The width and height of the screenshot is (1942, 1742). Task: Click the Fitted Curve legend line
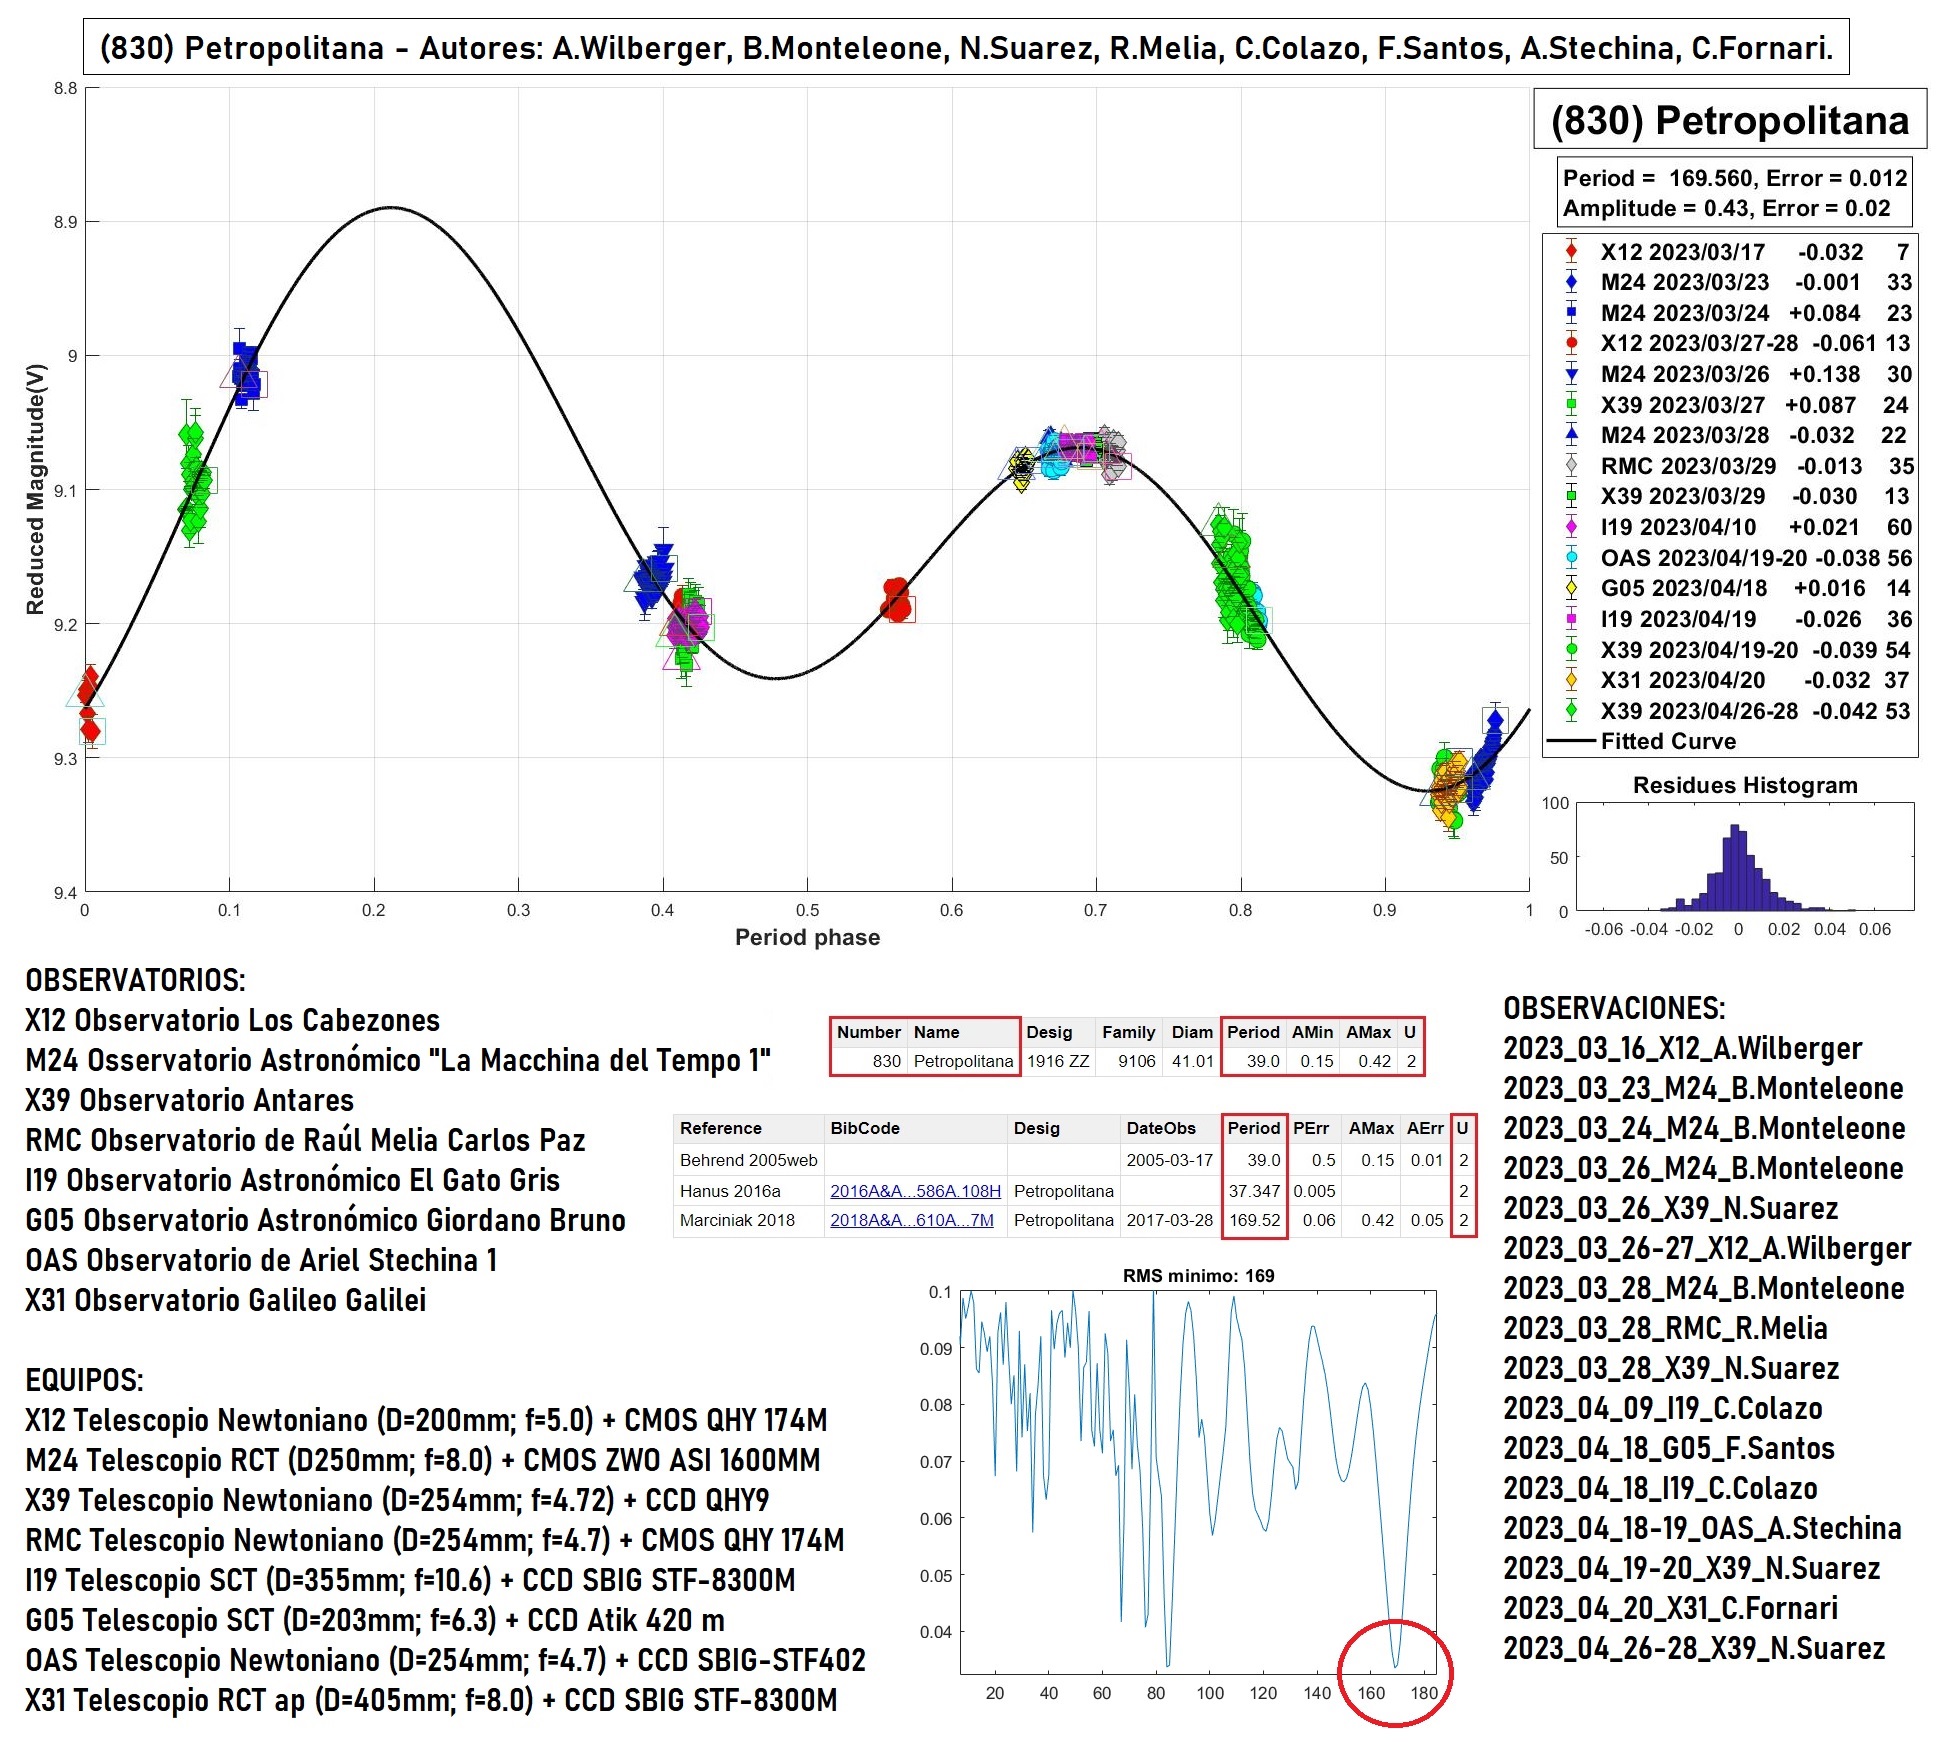click(1570, 741)
